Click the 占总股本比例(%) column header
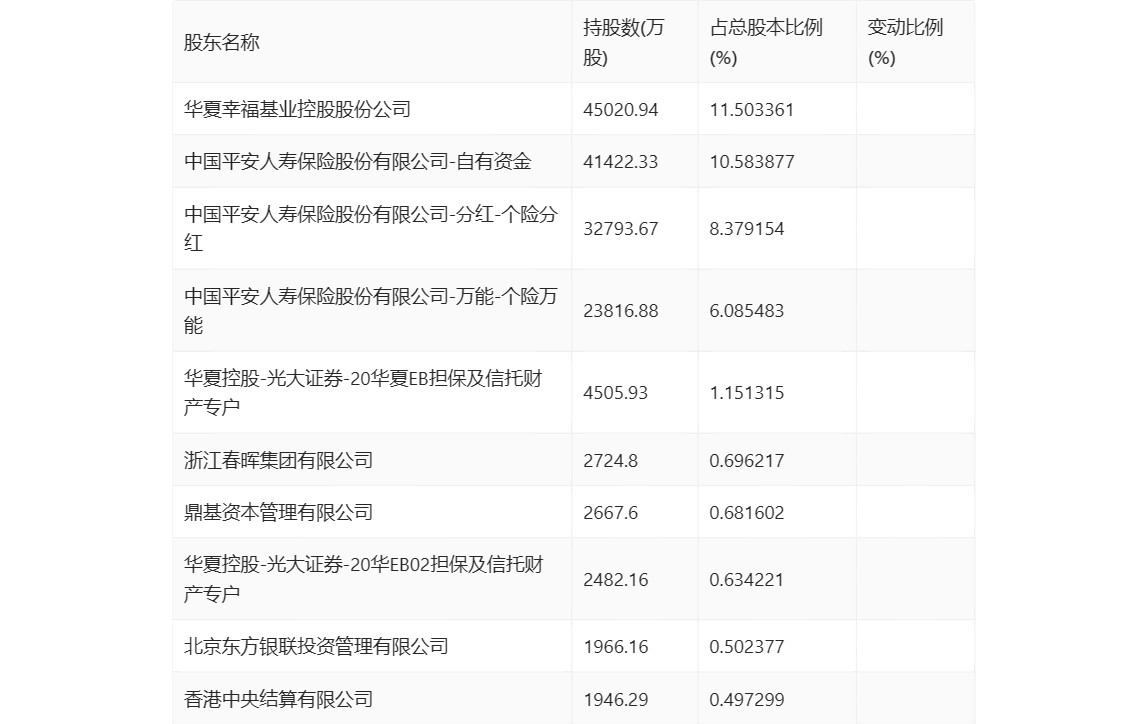Screen dimensions: 1148x724 (x=766, y=42)
